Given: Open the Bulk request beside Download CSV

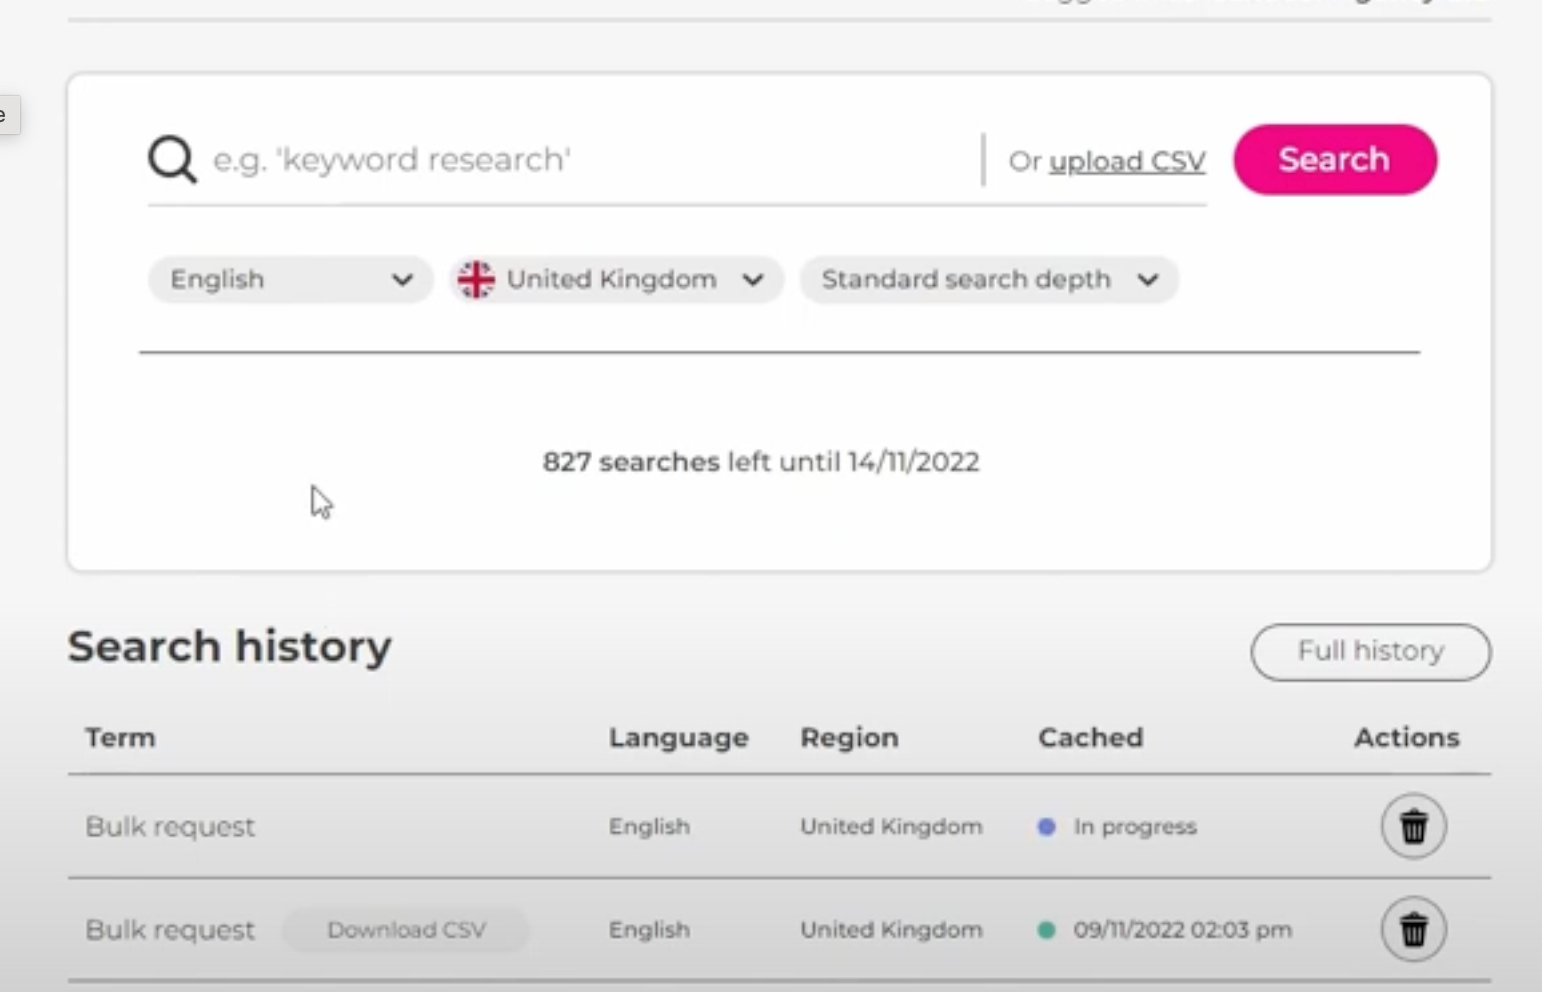Looking at the screenshot, I should (170, 930).
